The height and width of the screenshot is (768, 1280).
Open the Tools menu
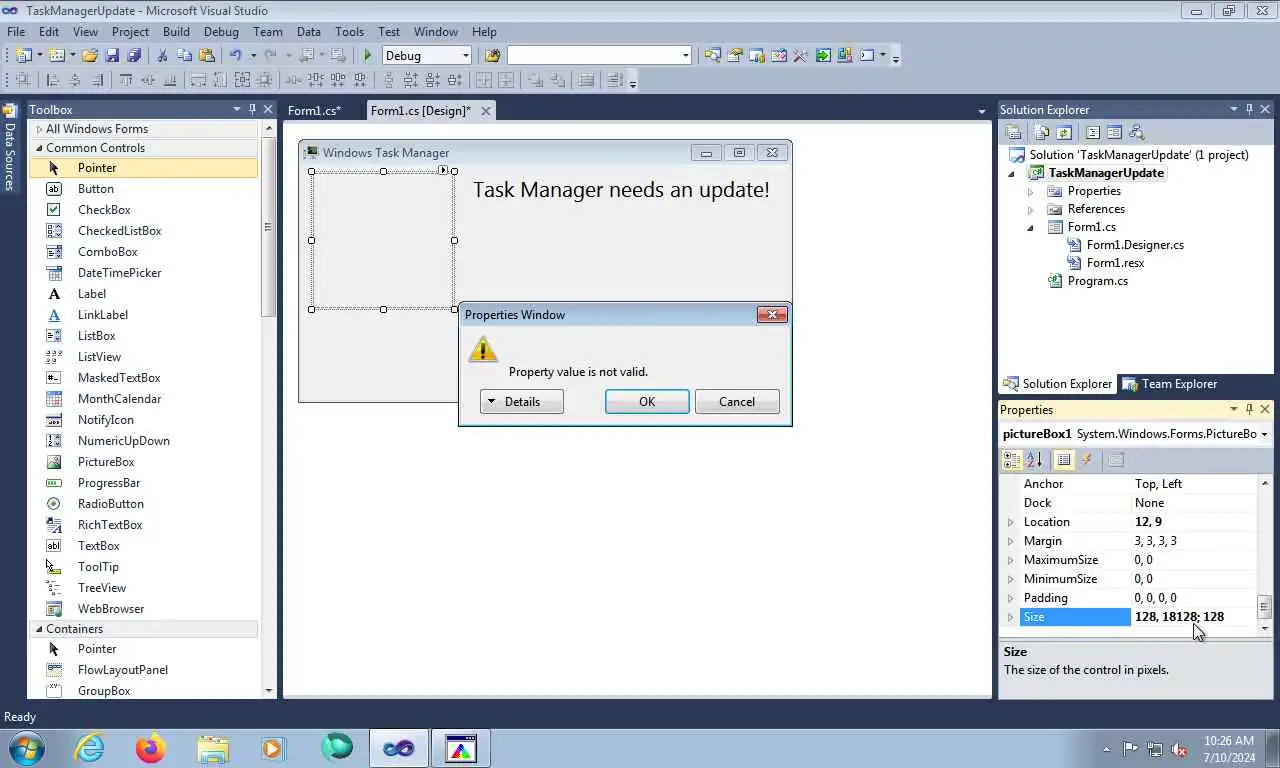(349, 32)
